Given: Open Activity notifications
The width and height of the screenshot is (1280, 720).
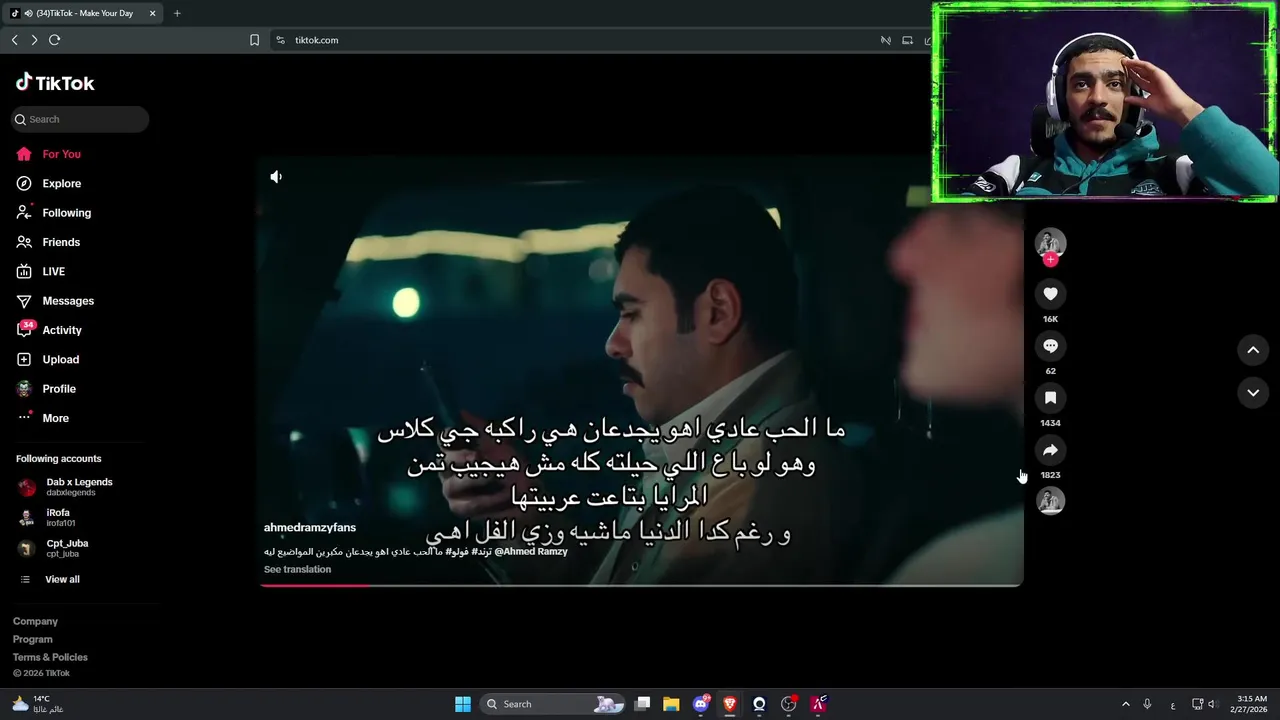Looking at the screenshot, I should pos(49,330).
